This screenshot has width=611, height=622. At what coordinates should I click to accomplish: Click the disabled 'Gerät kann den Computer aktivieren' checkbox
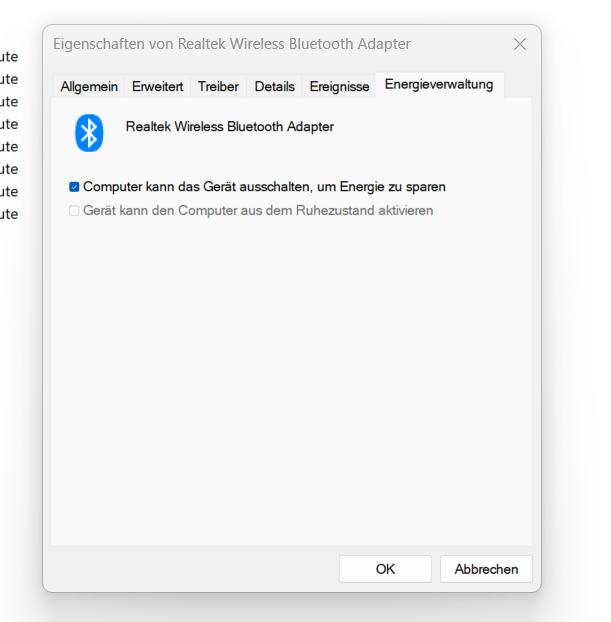74,210
